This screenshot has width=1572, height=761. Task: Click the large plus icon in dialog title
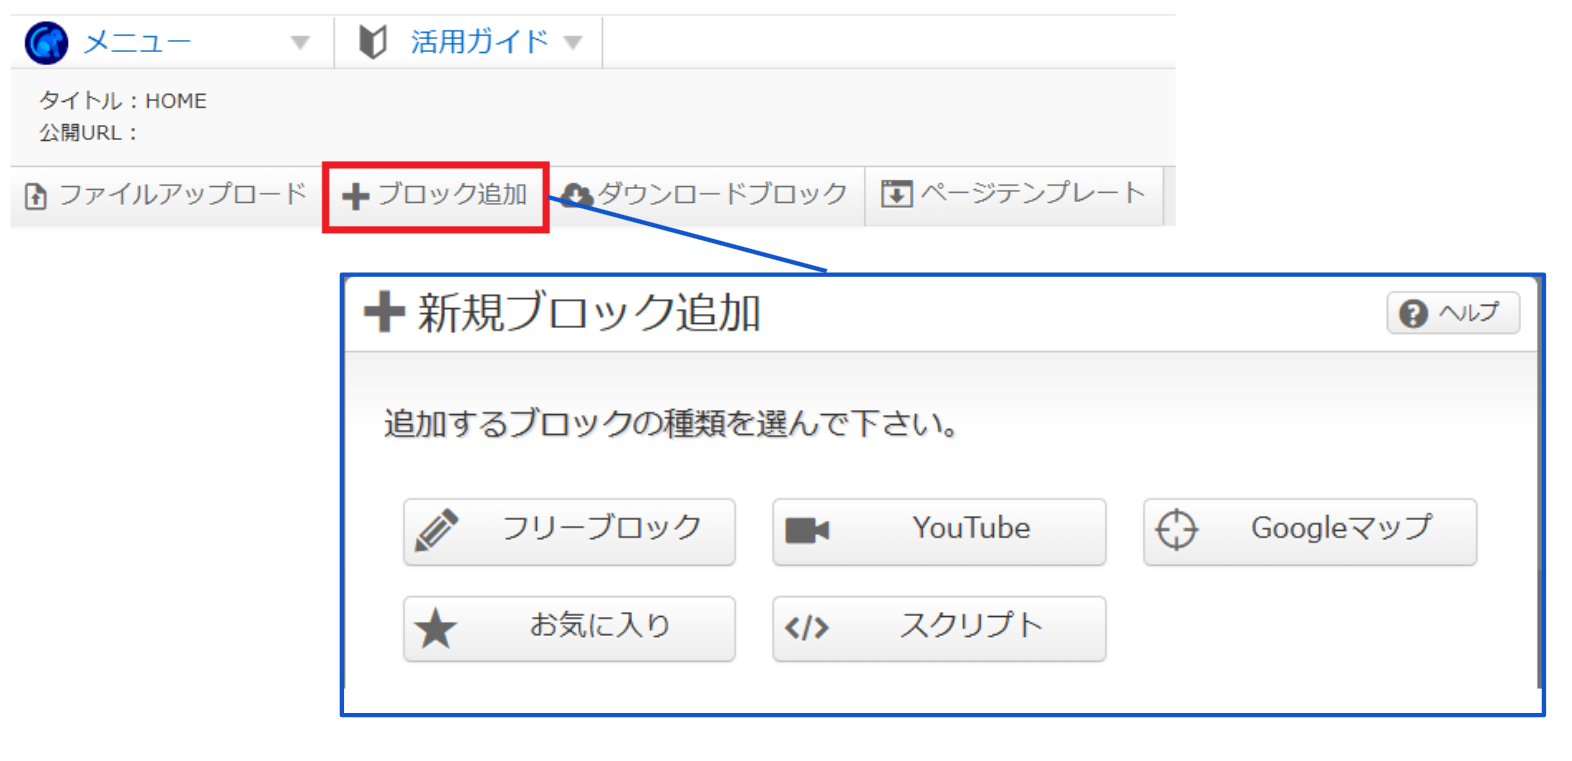384,312
